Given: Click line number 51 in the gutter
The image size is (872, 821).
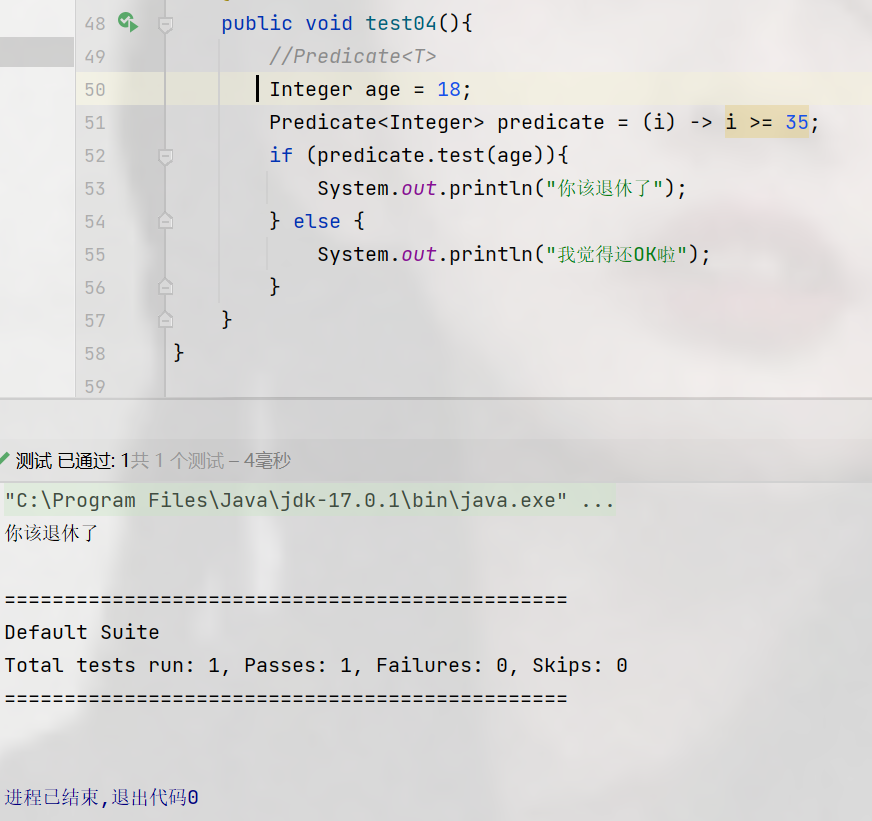Looking at the screenshot, I should [x=95, y=122].
